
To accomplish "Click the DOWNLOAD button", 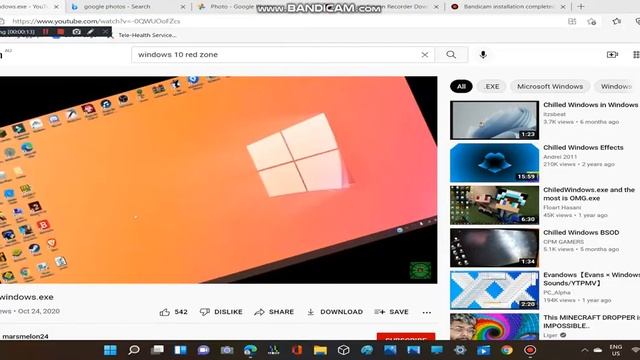I will point(335,312).
